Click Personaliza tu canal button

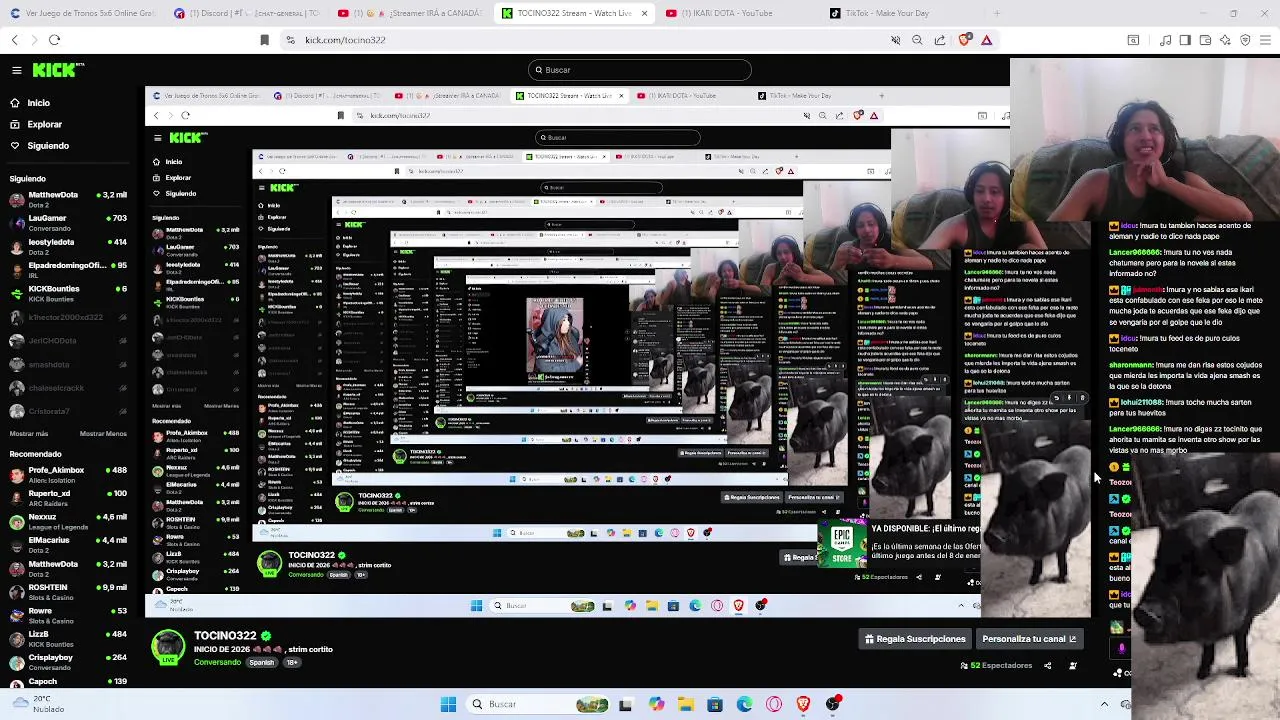(1029, 639)
